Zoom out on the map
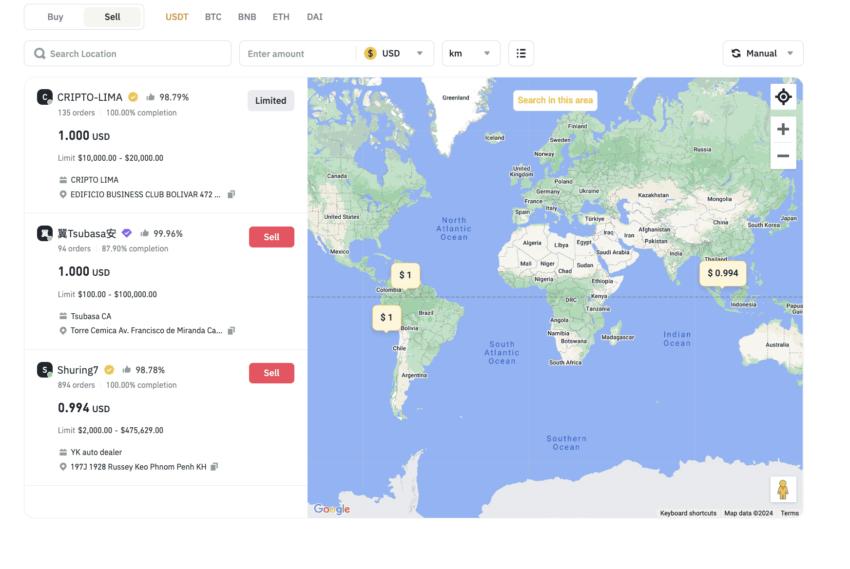The height and width of the screenshot is (569, 850). click(x=783, y=156)
